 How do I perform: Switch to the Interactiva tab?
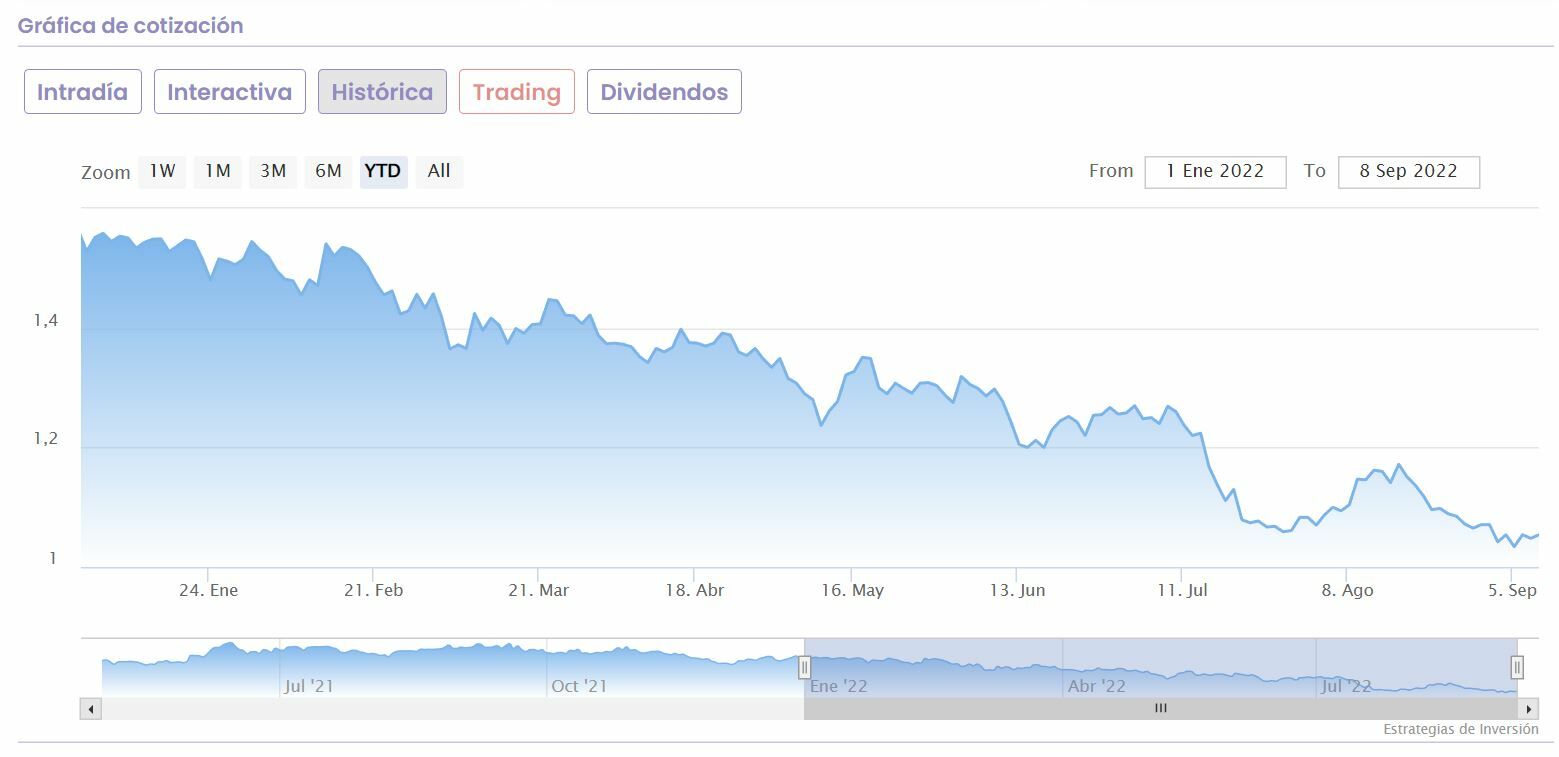click(230, 92)
